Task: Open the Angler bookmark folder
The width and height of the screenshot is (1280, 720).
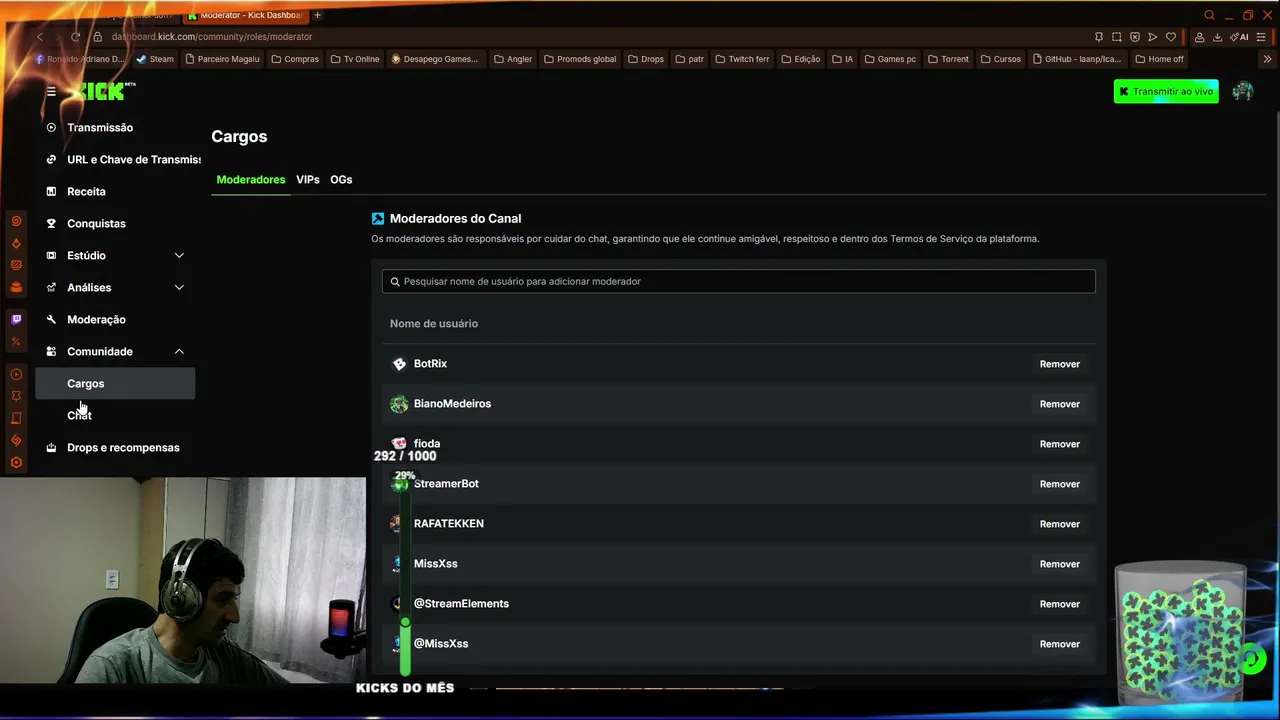Action: point(513,59)
